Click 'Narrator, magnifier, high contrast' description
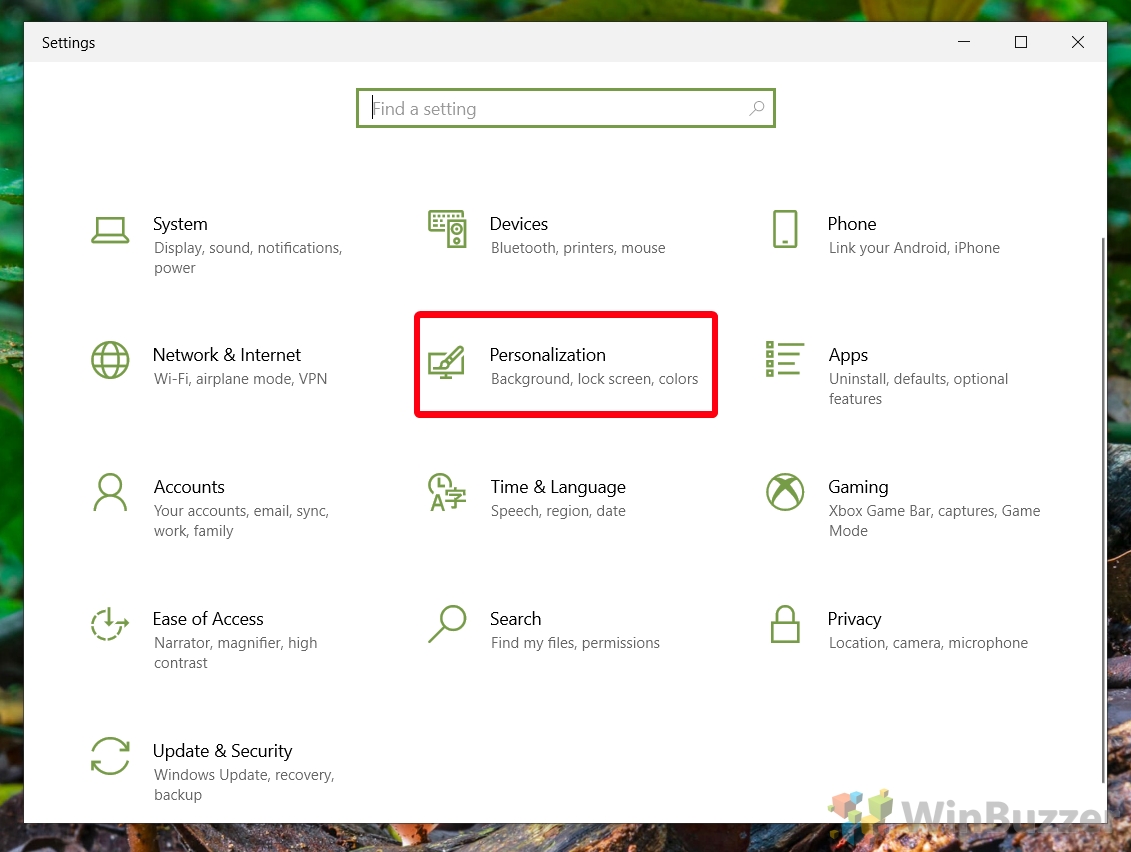Screen dimensions: 1131x852 coord(235,653)
